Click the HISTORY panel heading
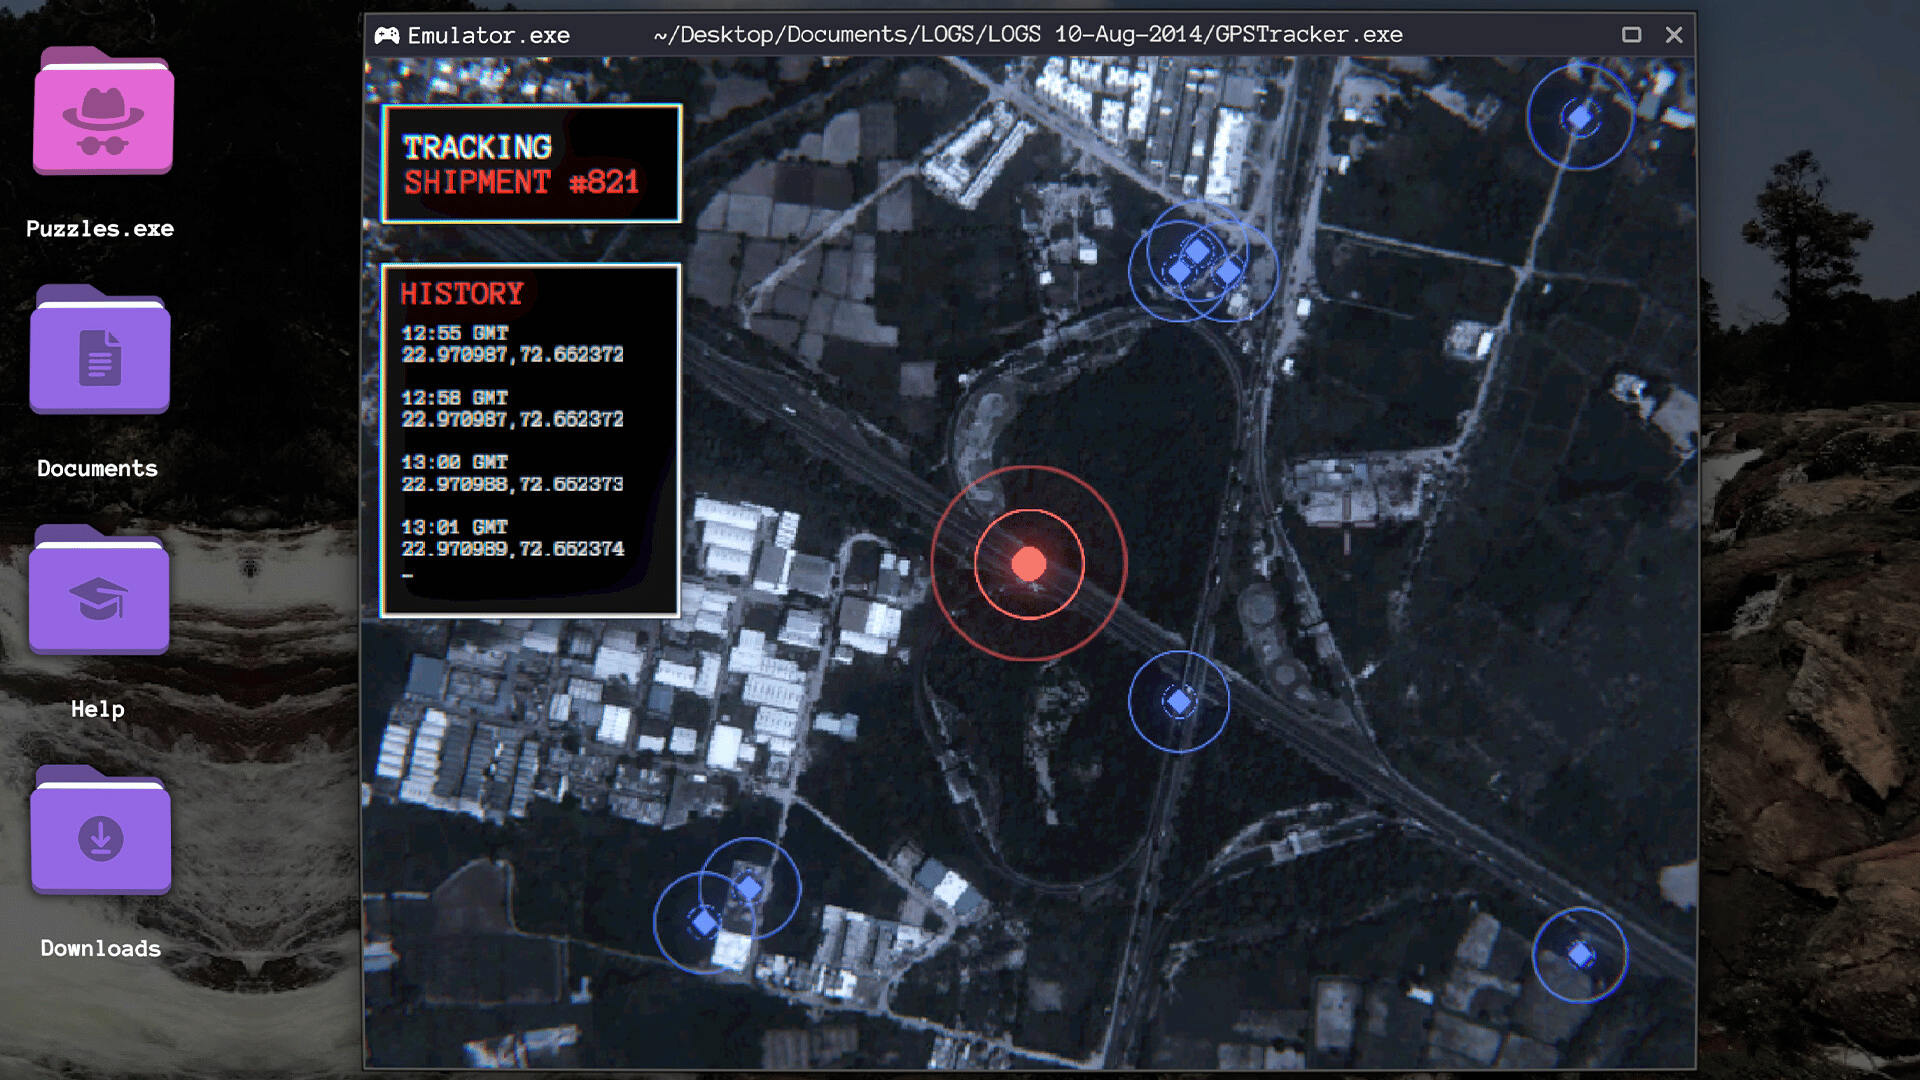Image resolution: width=1920 pixels, height=1080 pixels. coord(462,294)
